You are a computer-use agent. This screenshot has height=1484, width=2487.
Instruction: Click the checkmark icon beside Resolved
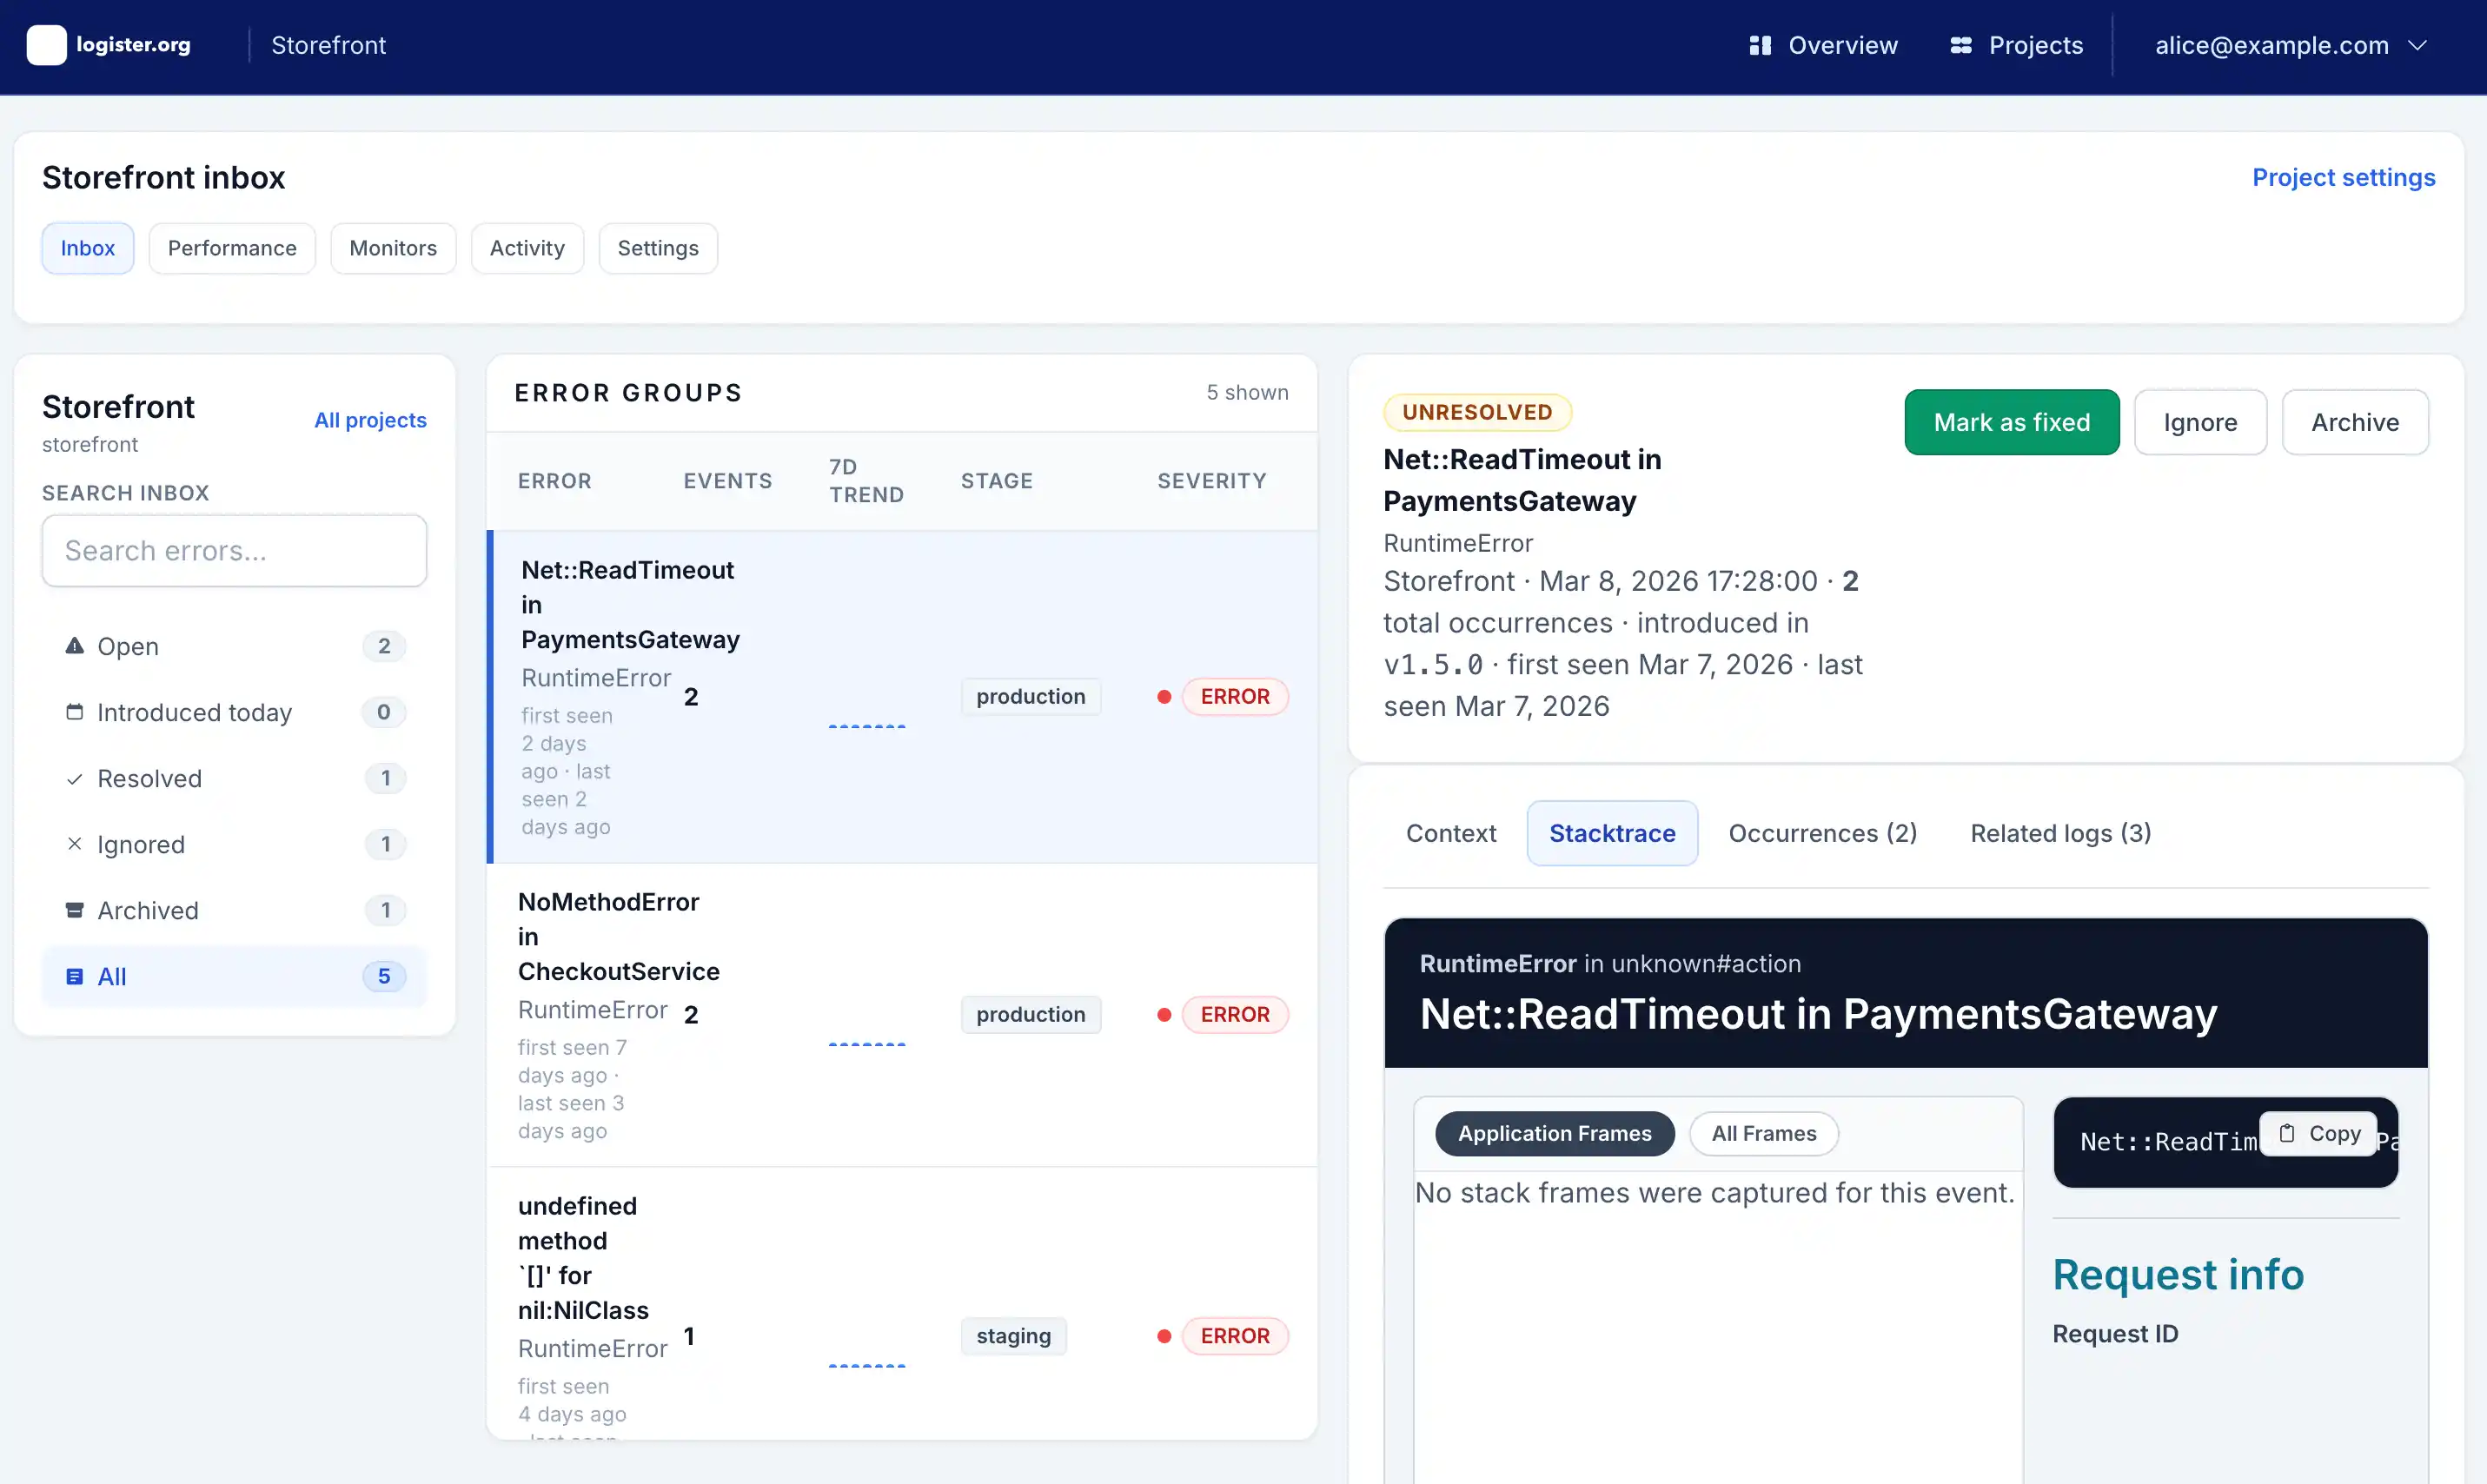point(74,778)
